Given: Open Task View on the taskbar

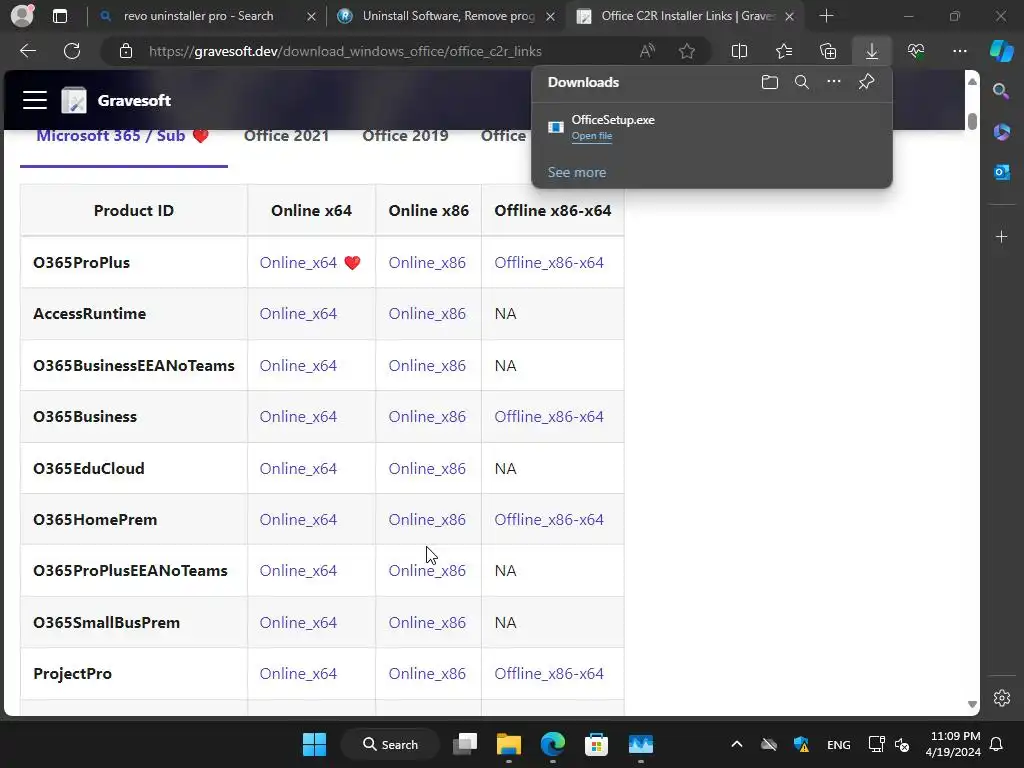Looking at the screenshot, I should (x=465, y=744).
